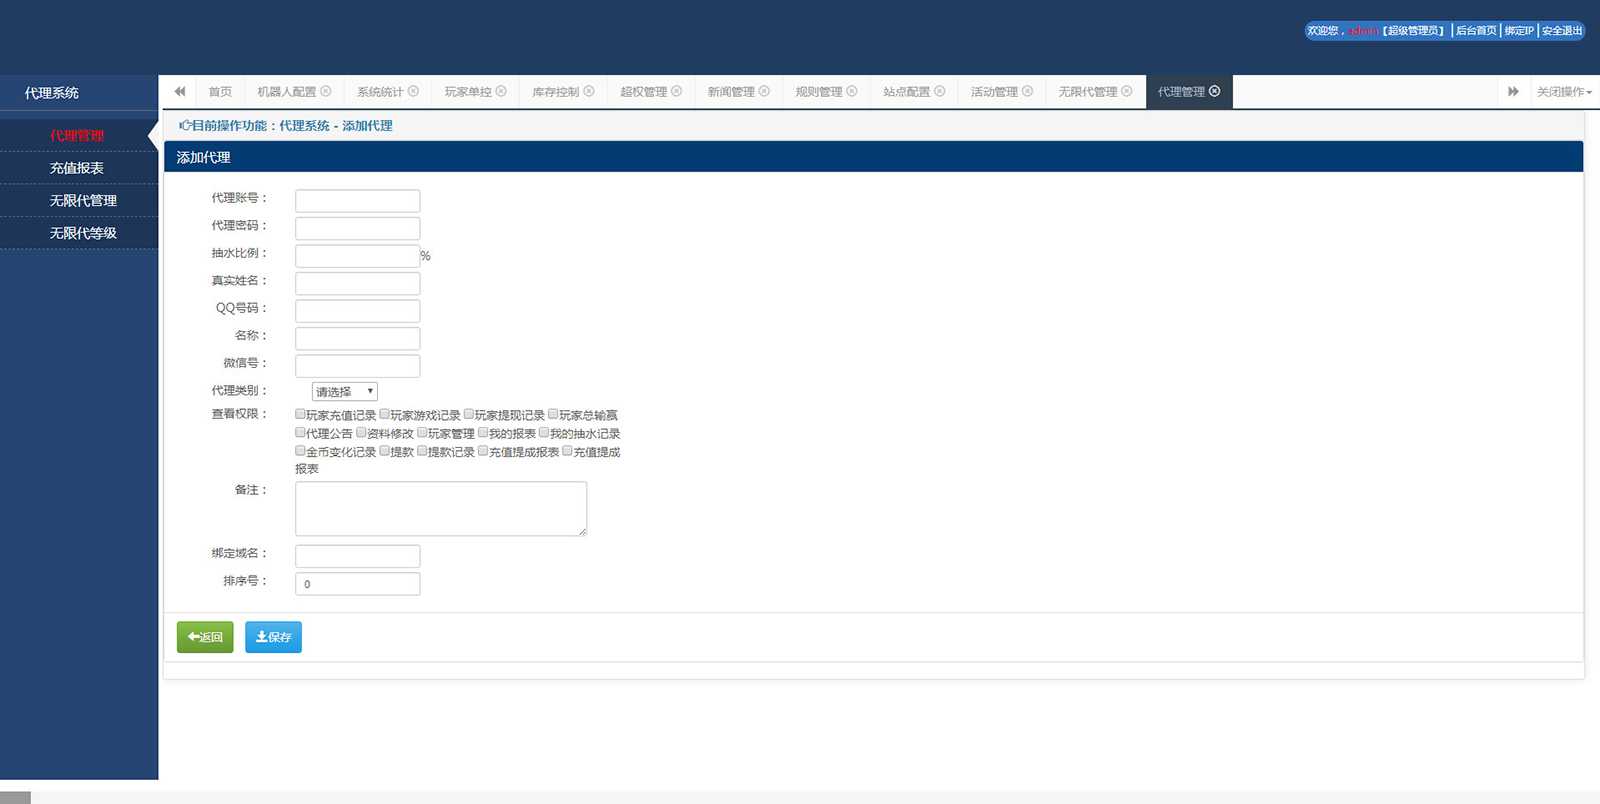Close the 站点配置 tab via its x icon

(940, 91)
